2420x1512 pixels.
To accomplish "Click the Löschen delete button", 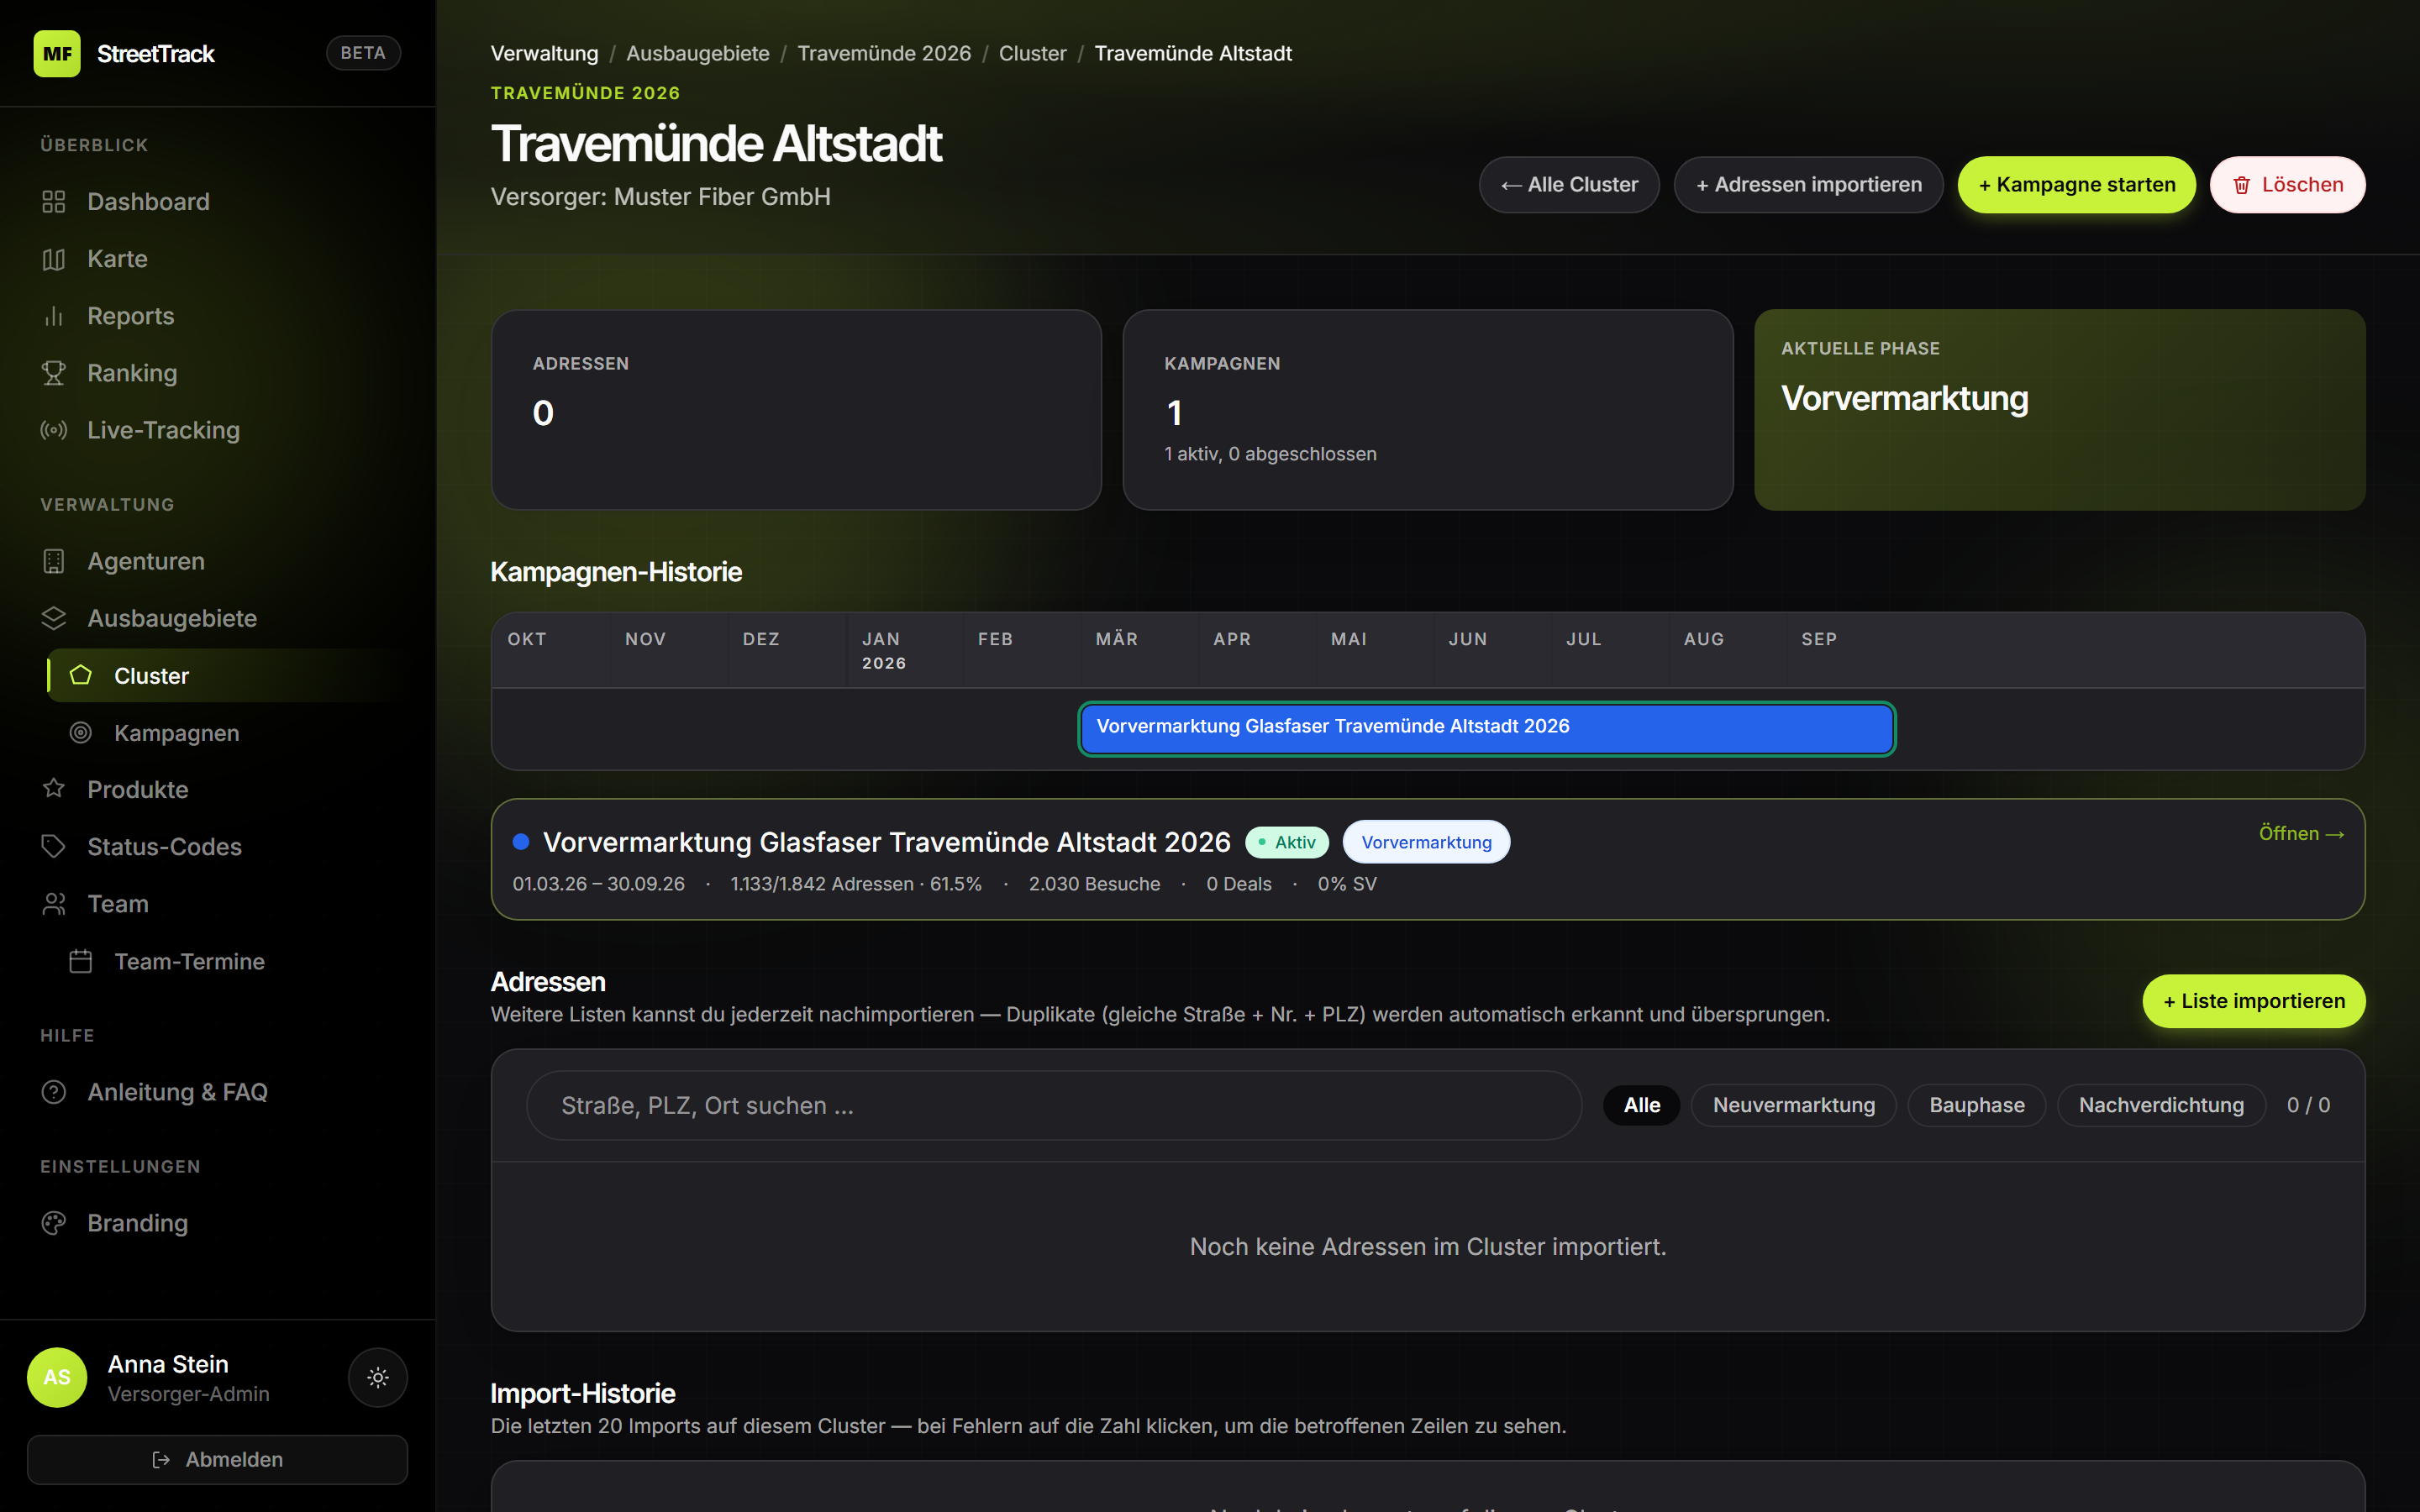I will click(2287, 185).
